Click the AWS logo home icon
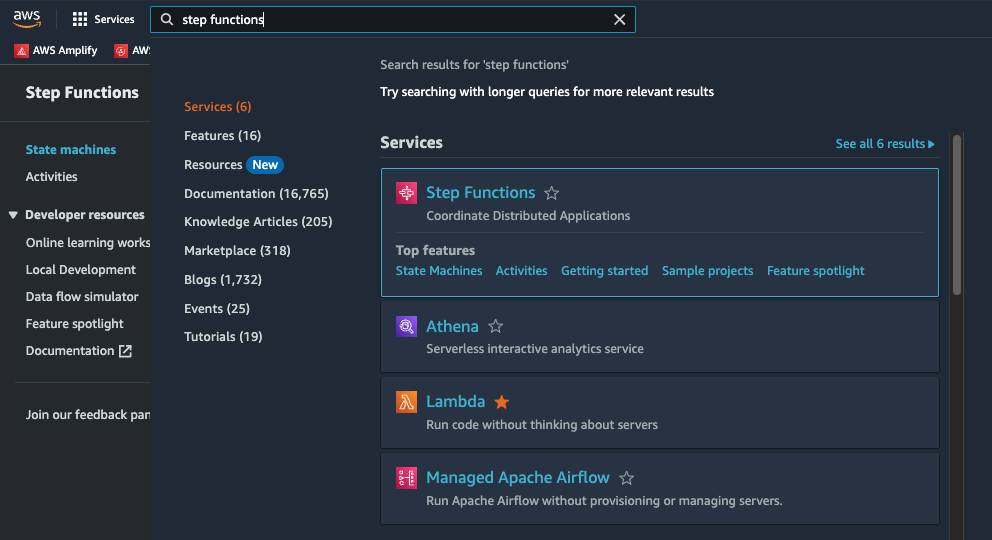 [x=27, y=19]
